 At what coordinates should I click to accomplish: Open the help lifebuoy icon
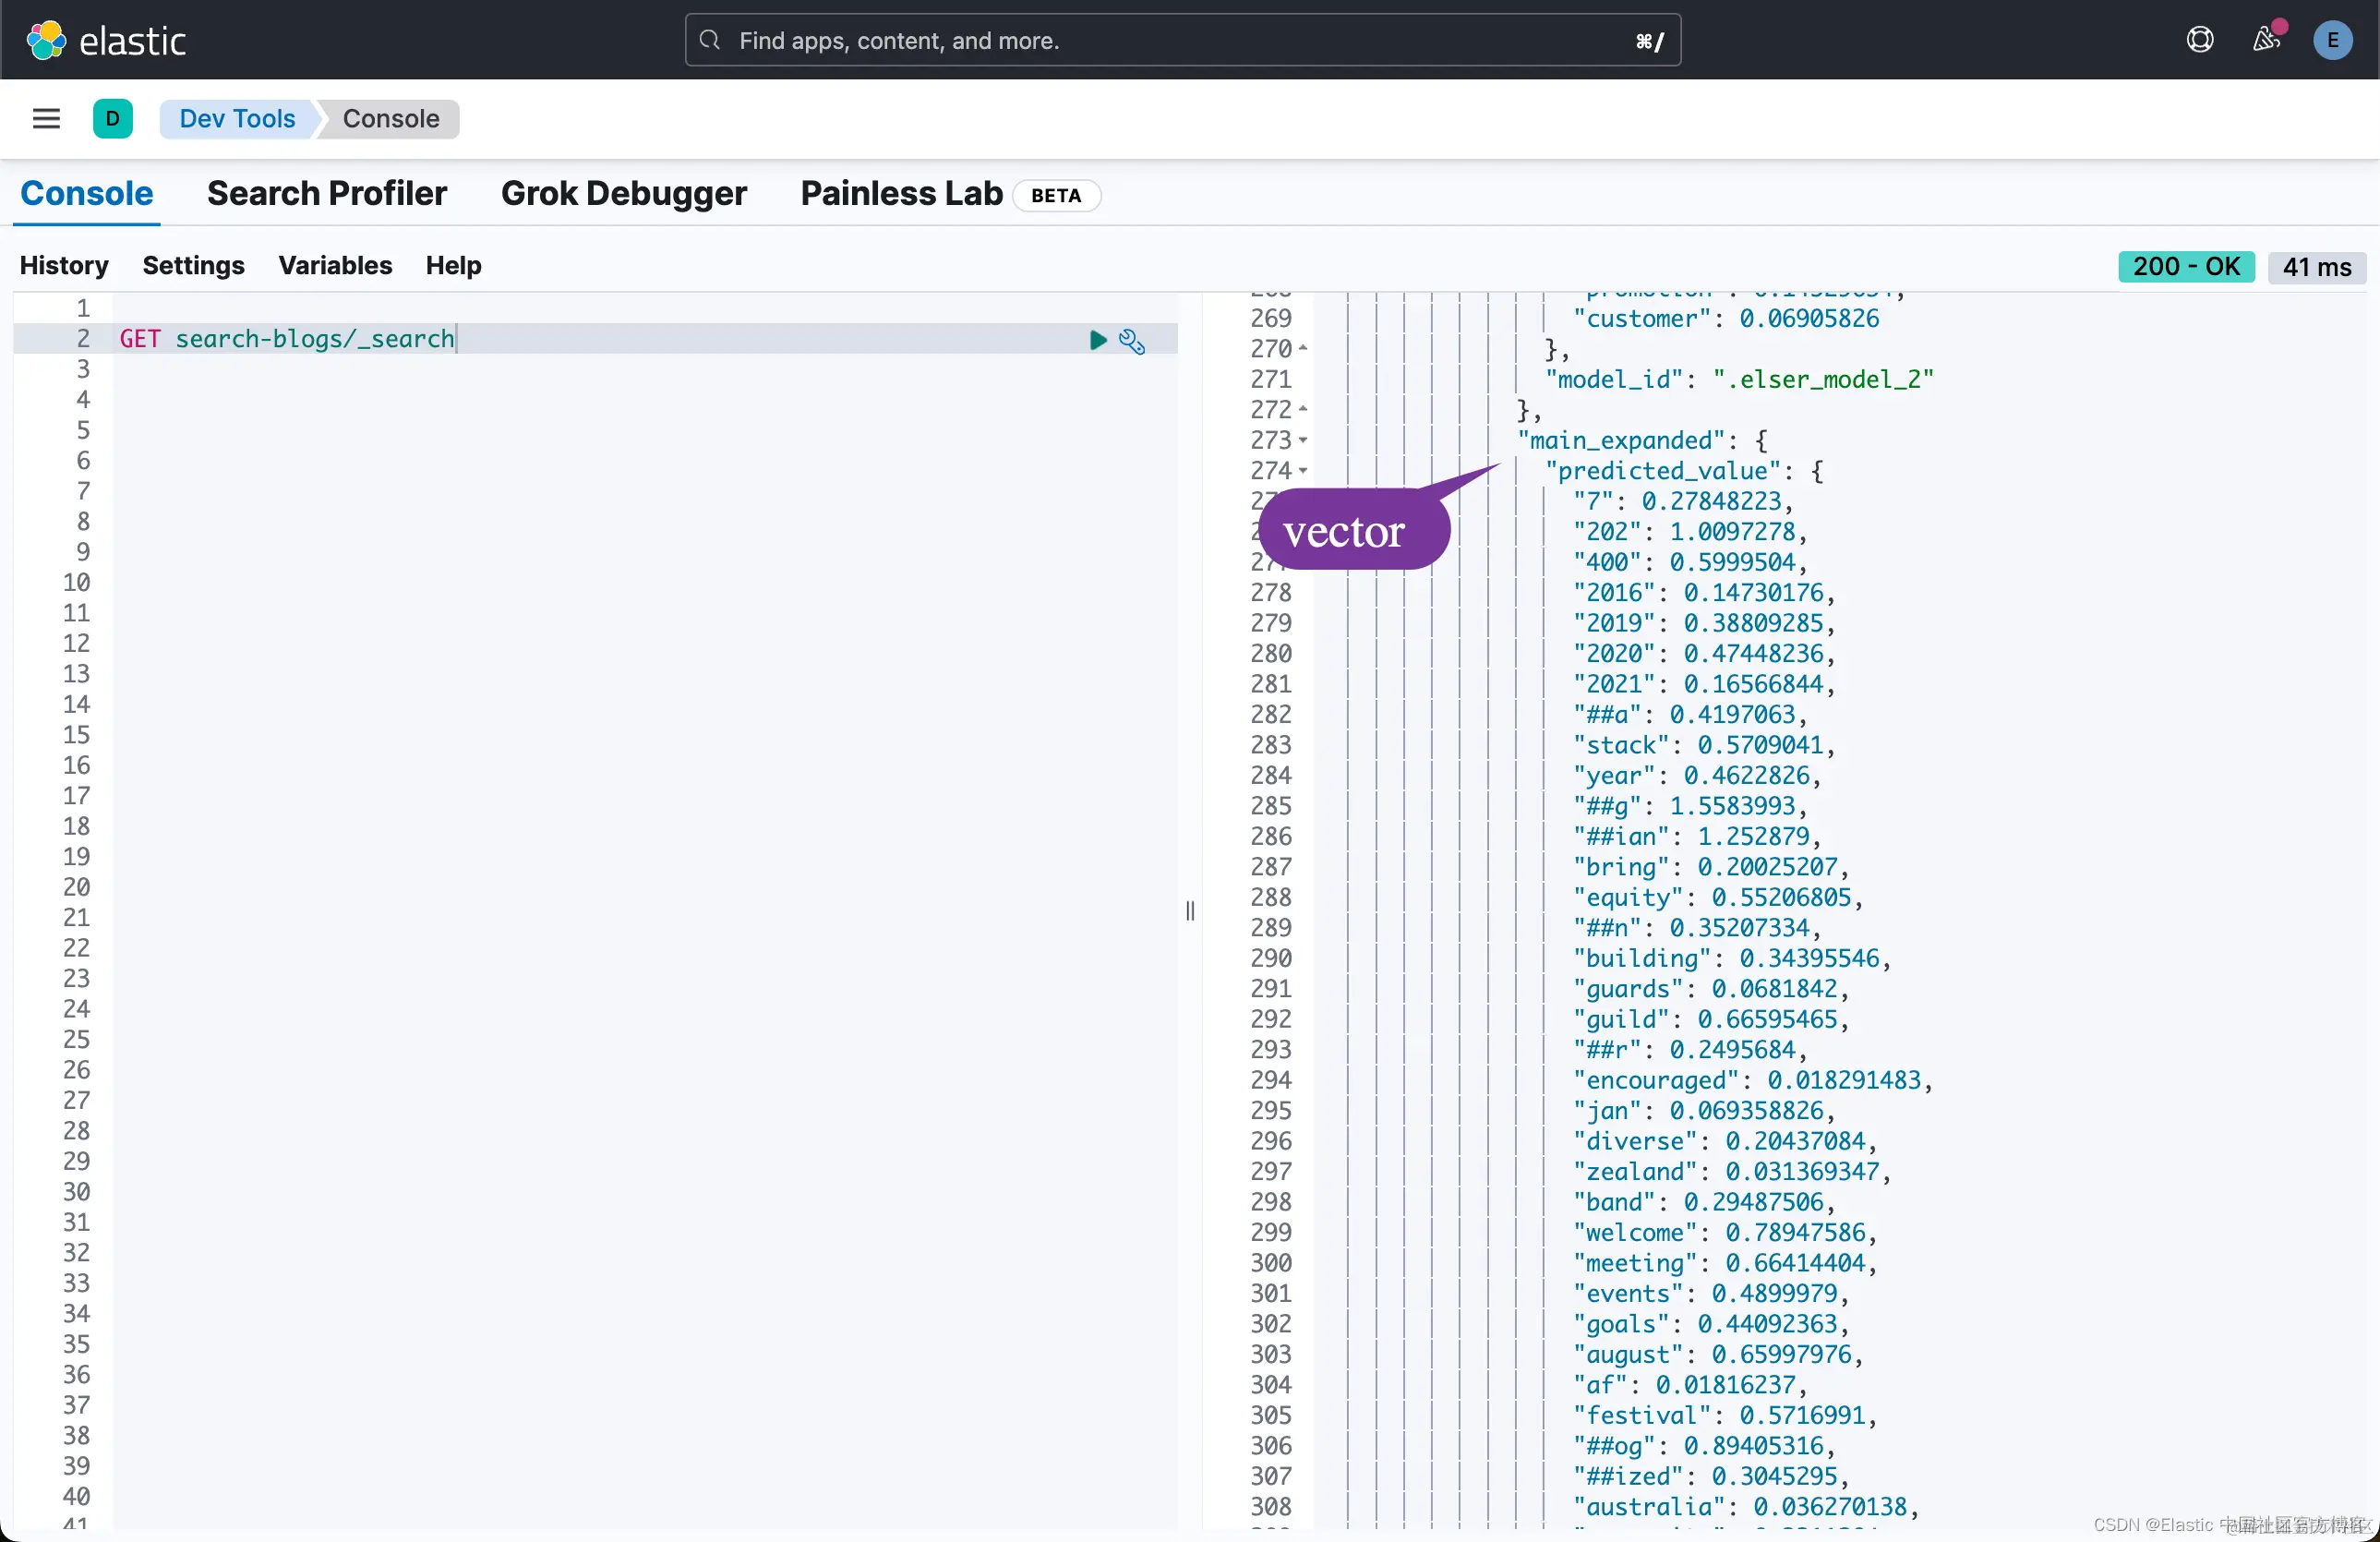coord(2199,40)
